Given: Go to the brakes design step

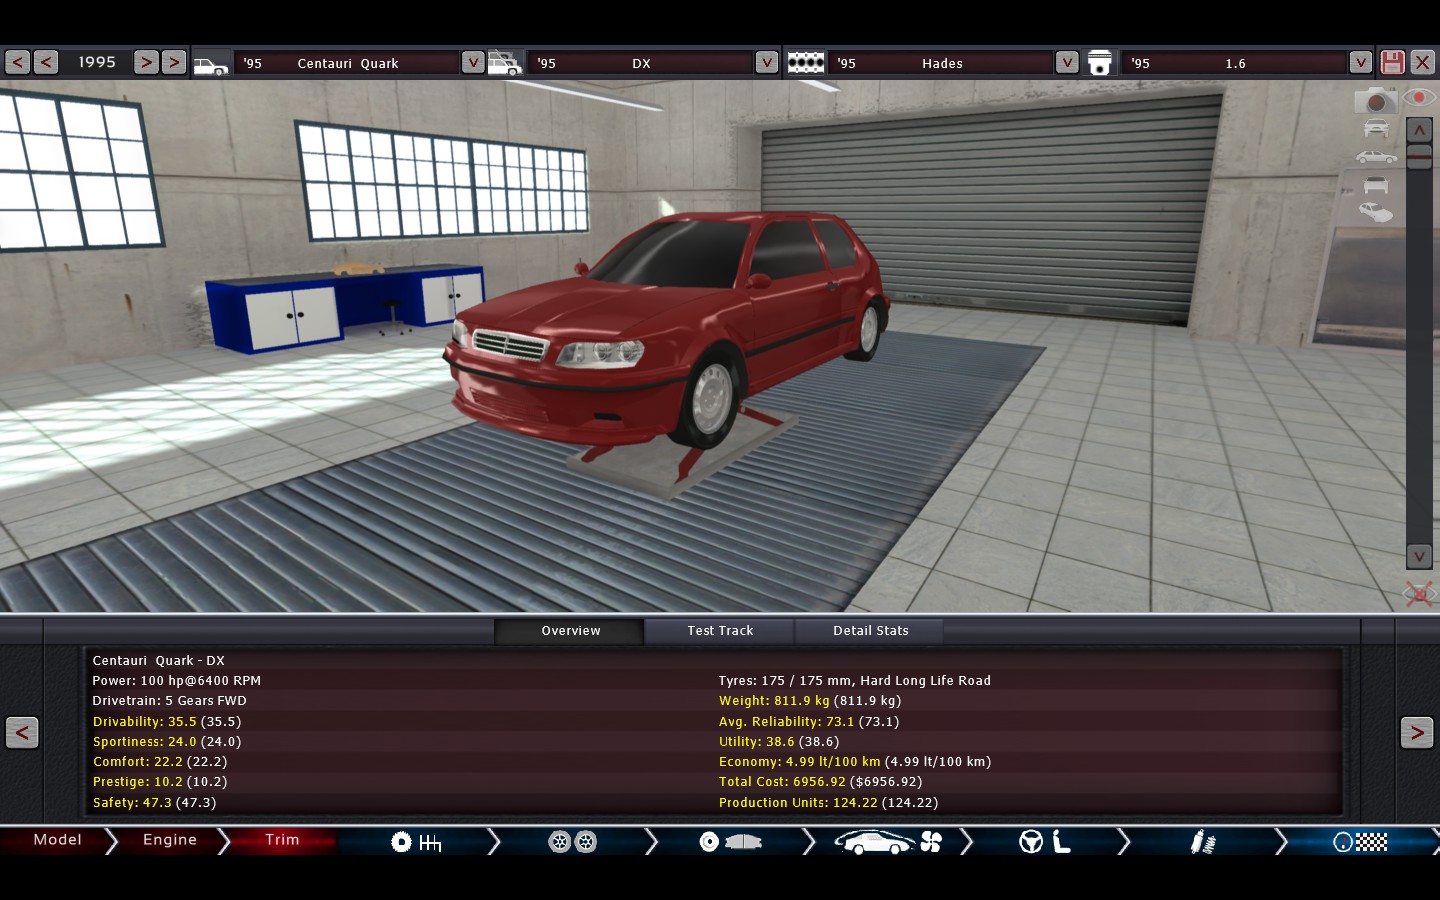Looking at the screenshot, I should tap(730, 842).
